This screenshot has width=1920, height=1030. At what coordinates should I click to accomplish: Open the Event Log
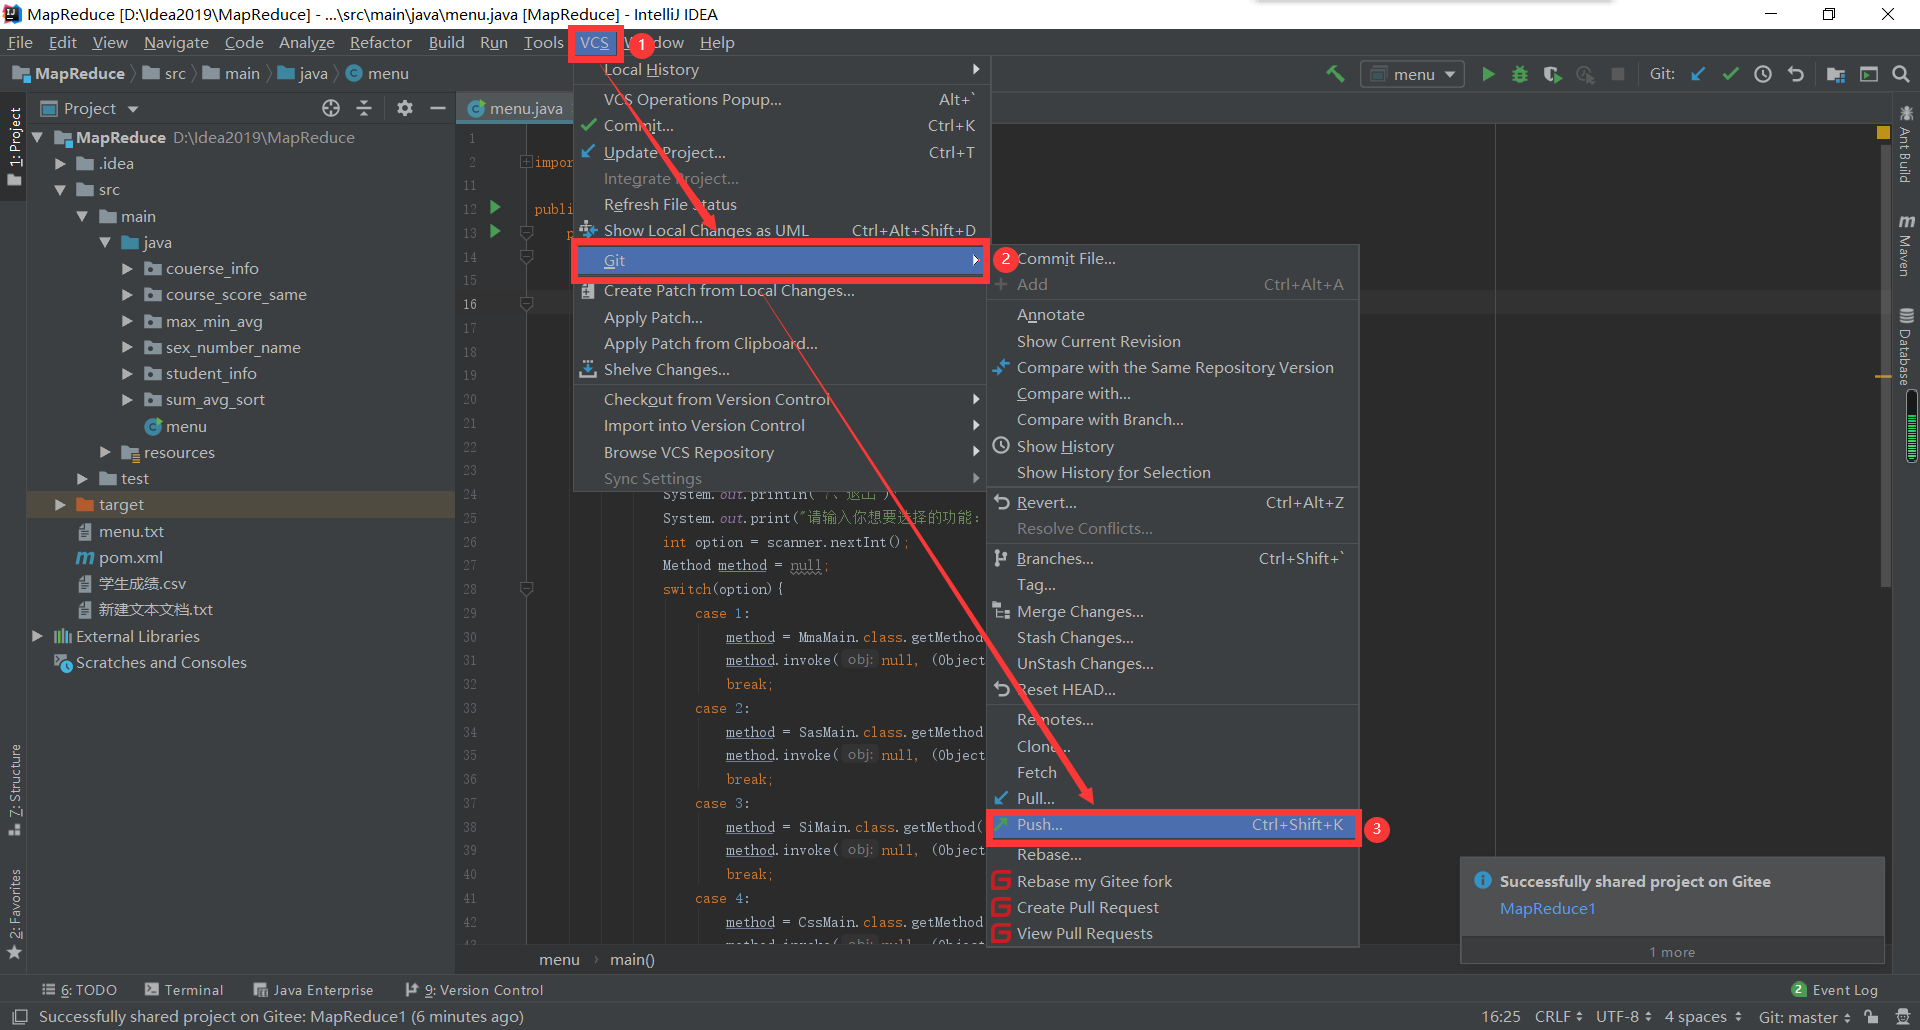tap(1835, 990)
